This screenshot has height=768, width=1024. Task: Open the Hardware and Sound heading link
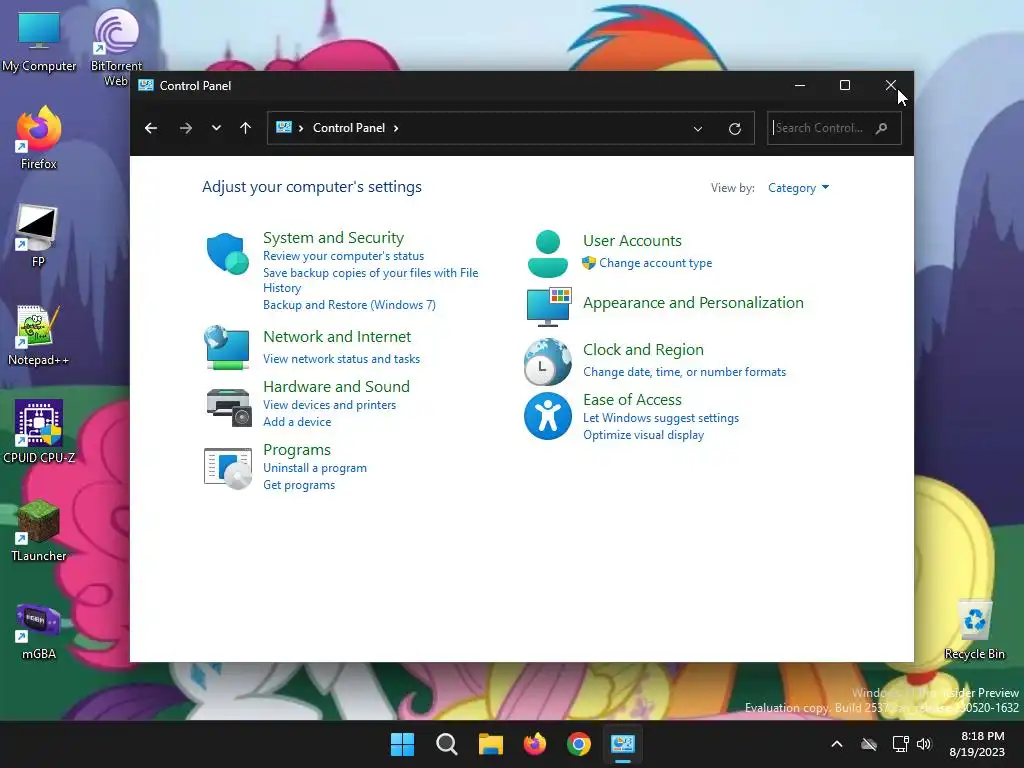tap(336, 387)
